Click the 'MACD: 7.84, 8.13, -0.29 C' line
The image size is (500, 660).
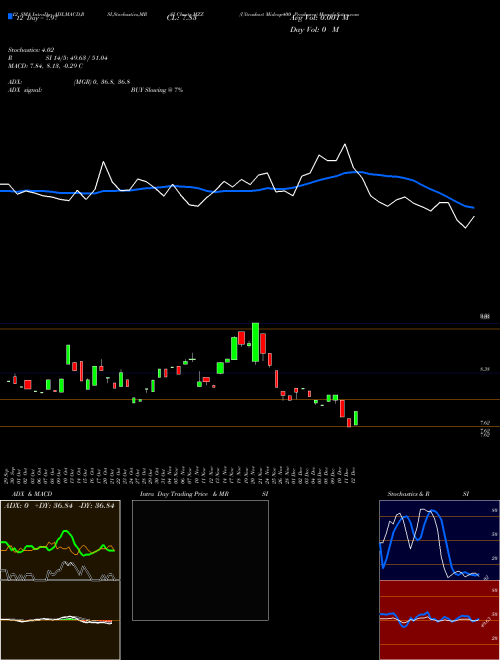pos(45,66)
